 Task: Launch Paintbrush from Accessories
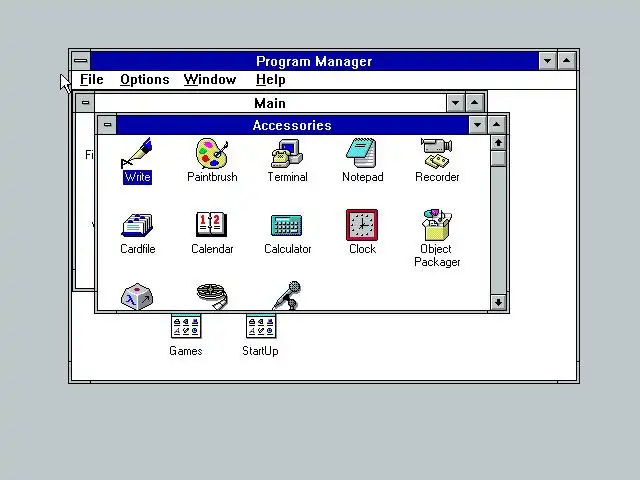[212, 153]
